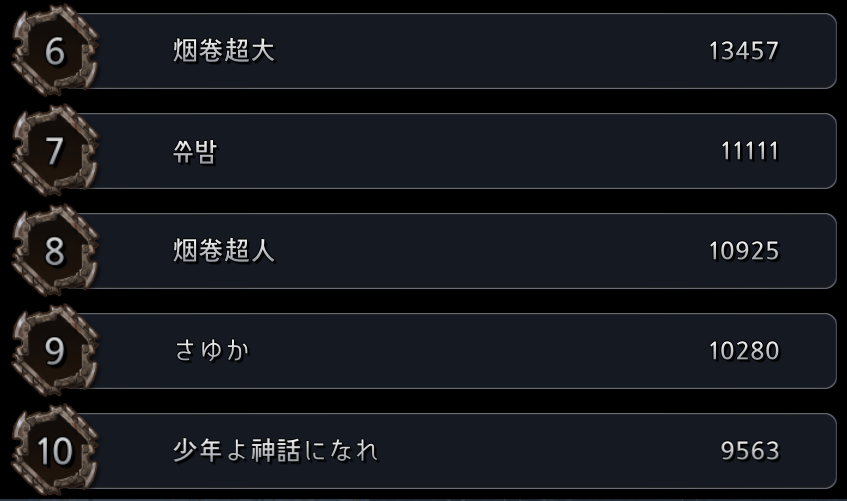The height and width of the screenshot is (501, 847).
Task: Click the rank 7 badge icon
Action: point(55,150)
